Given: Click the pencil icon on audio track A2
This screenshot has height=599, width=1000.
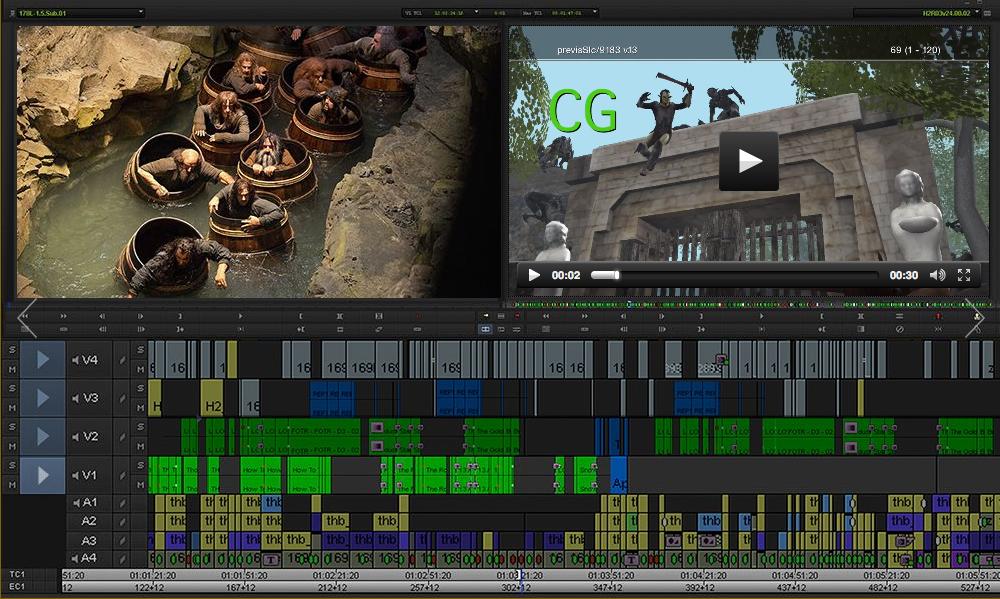Looking at the screenshot, I should 122,521.
